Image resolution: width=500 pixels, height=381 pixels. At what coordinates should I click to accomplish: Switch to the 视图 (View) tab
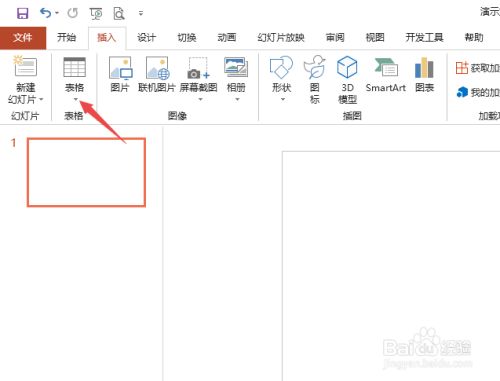[x=375, y=38]
